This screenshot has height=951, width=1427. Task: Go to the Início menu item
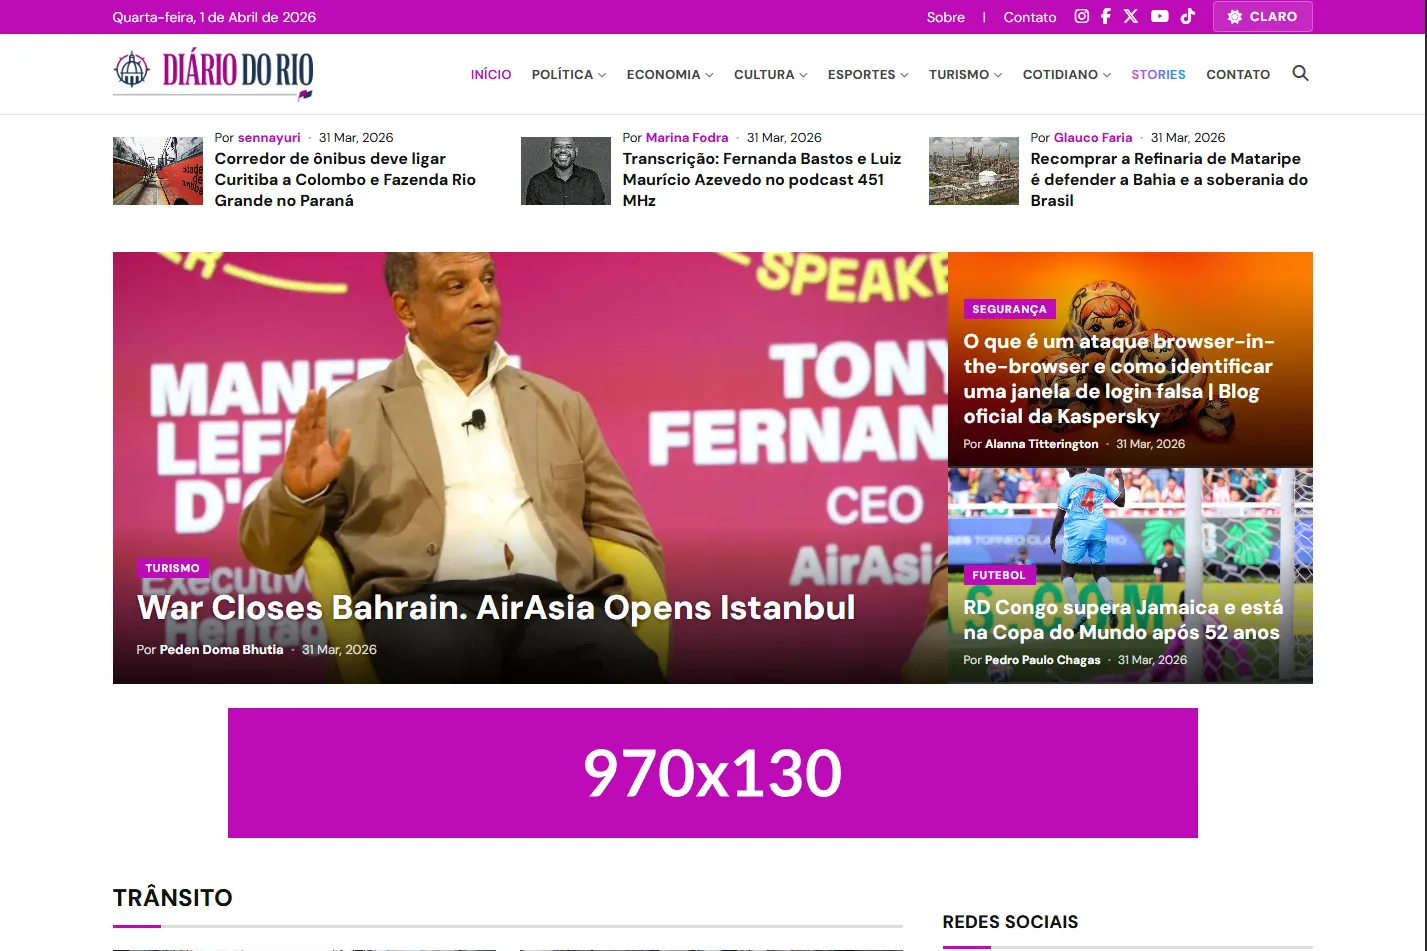(x=491, y=74)
